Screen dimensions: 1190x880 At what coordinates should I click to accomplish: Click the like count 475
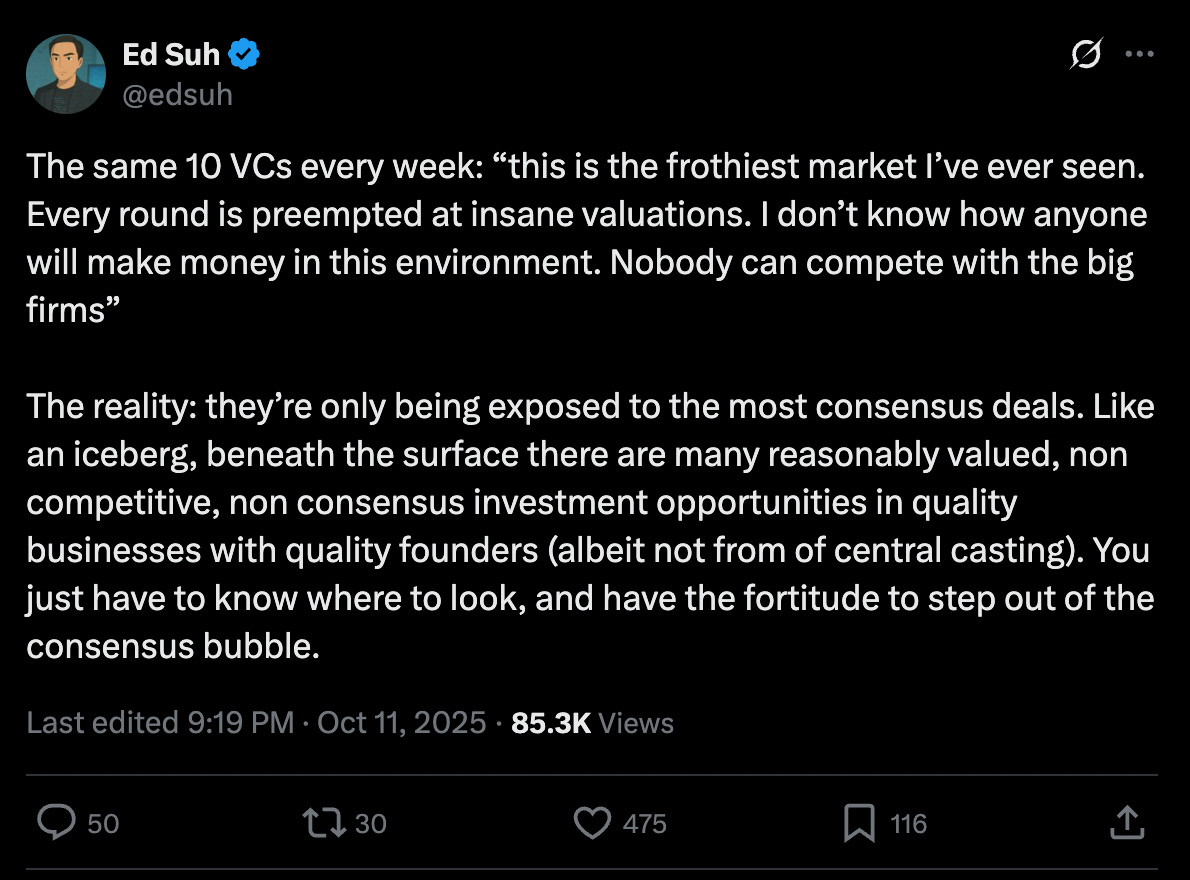tap(644, 823)
